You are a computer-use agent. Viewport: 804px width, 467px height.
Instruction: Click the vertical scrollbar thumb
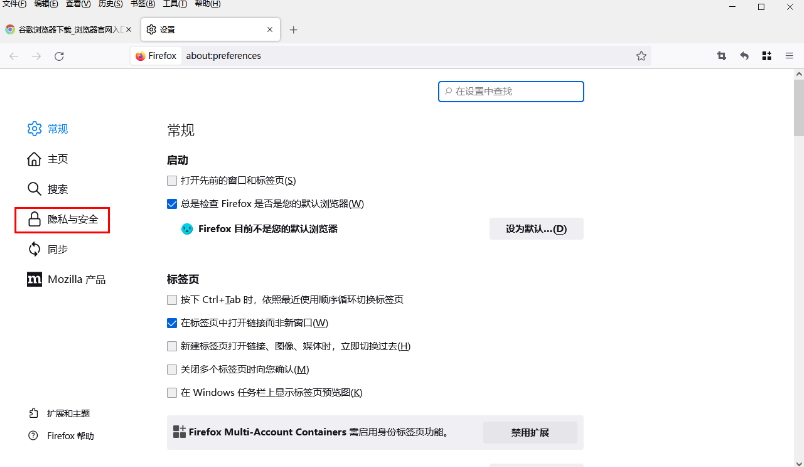[799, 108]
